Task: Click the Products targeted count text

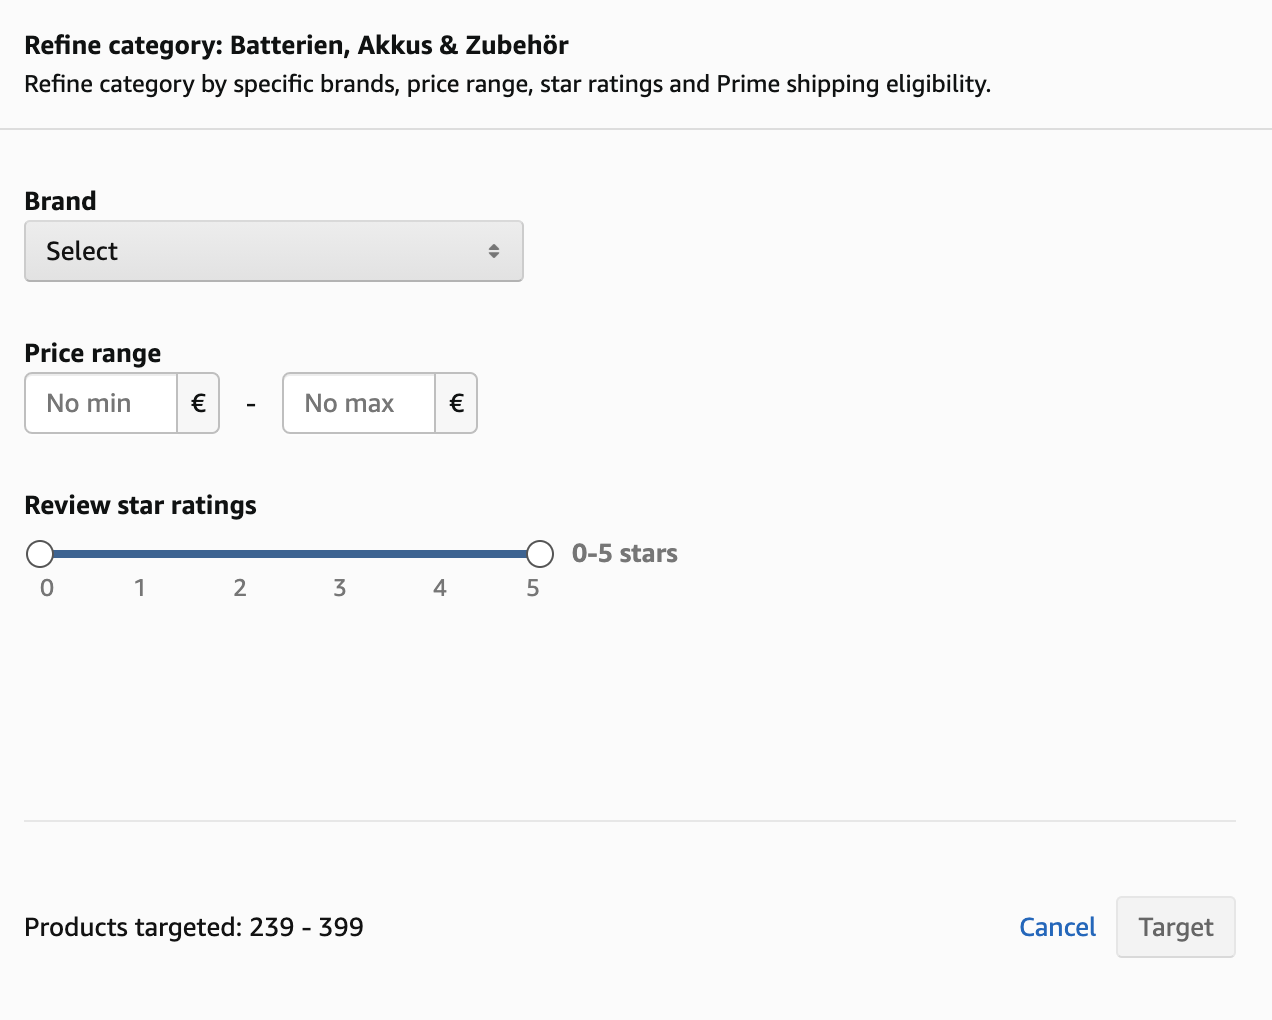Action: tap(194, 927)
